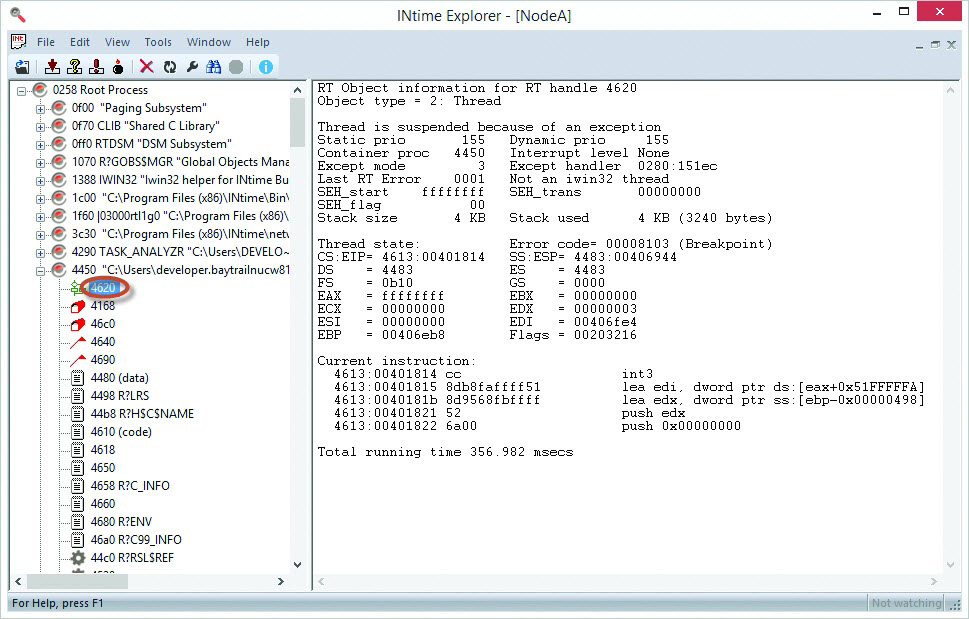The width and height of the screenshot is (969, 619).
Task: Click the red semaphore icon beside 4640
Action: [78, 342]
